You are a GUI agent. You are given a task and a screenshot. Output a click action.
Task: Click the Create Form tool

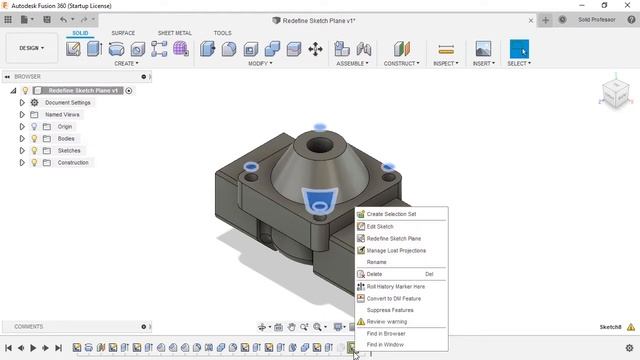[x=180, y=49]
